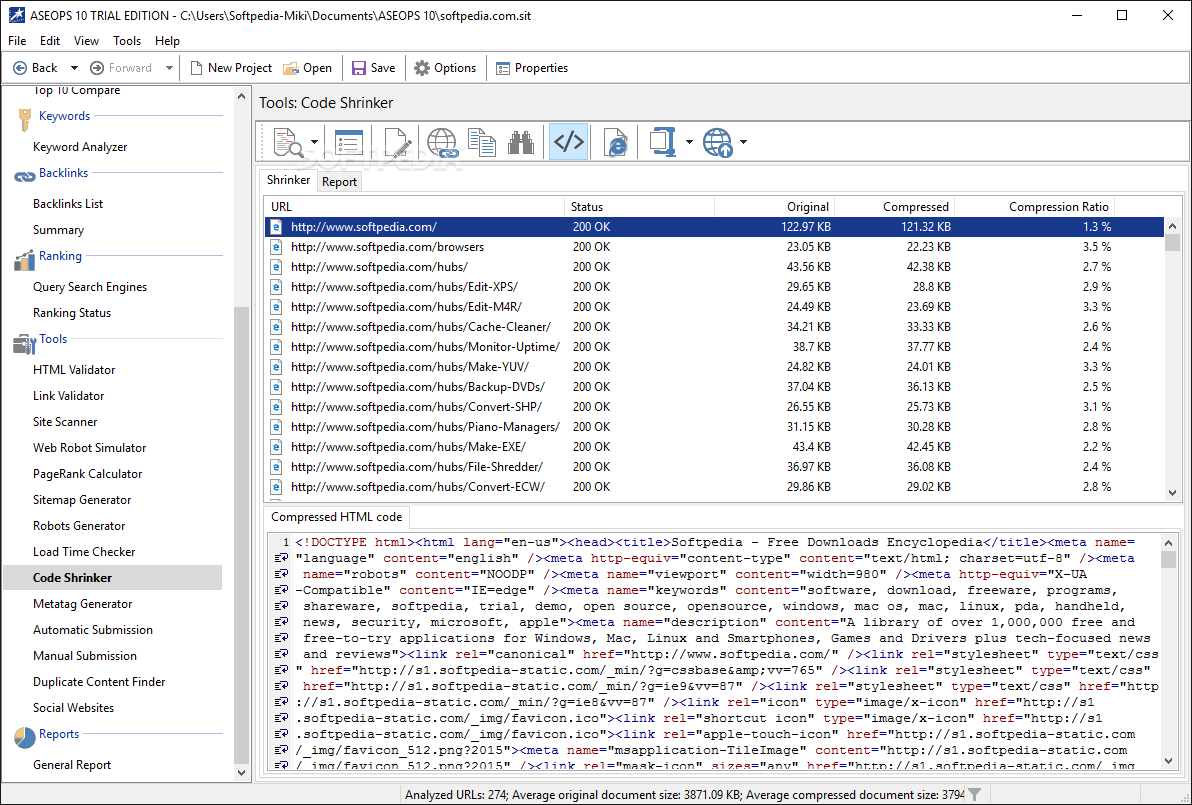Click the Save button
1192x805 pixels.
(x=373, y=68)
